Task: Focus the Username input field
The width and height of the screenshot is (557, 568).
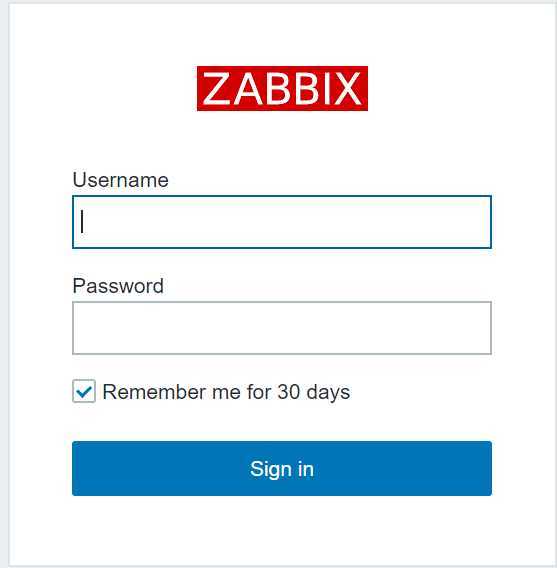Action: (282, 222)
